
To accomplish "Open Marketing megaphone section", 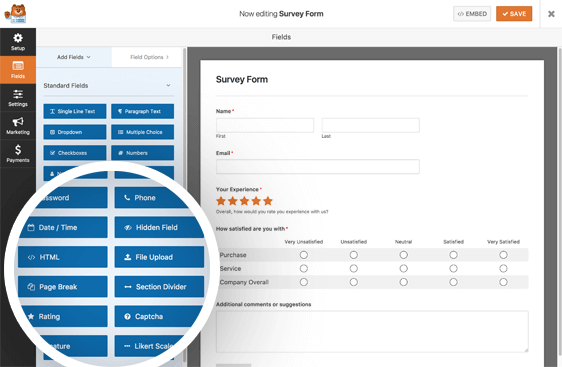I will click(18, 126).
